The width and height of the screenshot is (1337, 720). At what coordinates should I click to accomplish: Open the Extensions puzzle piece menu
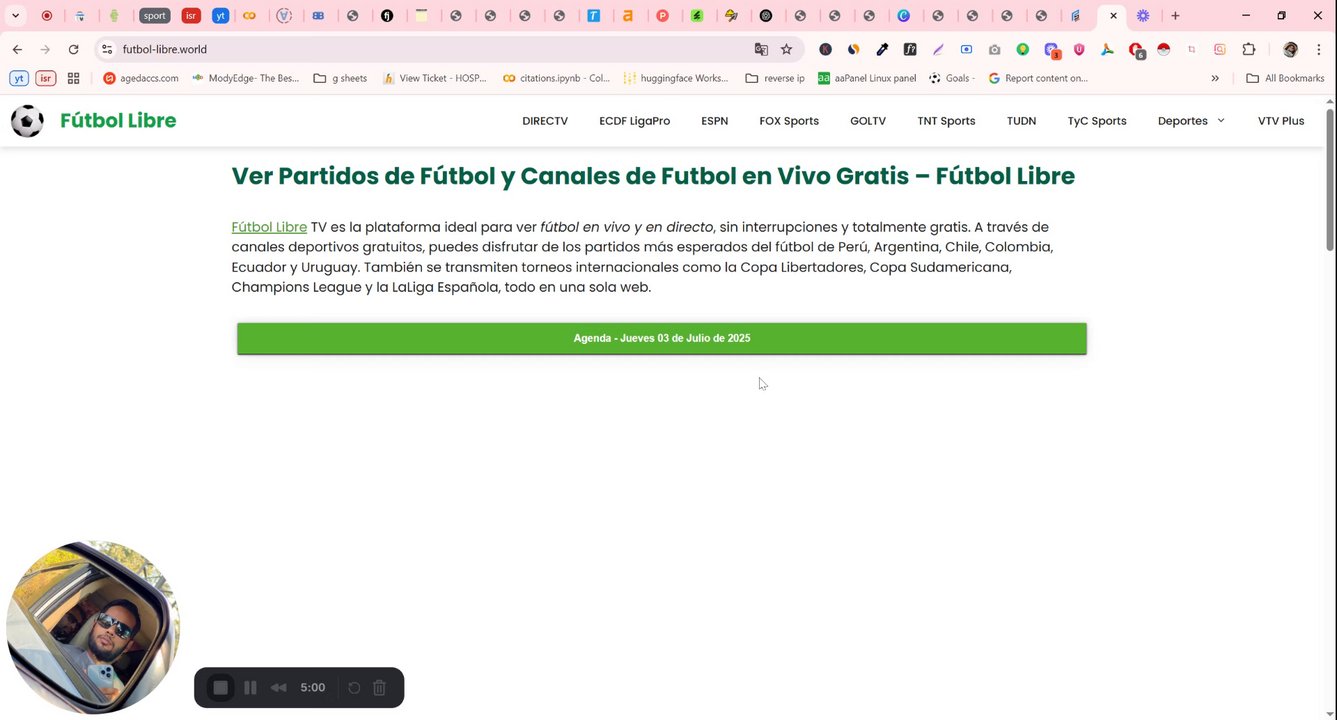tap(1249, 49)
